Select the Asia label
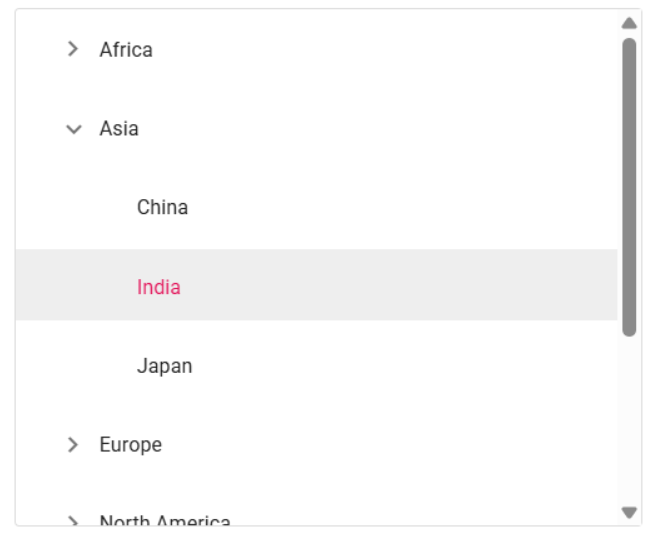Image resolution: width=656 pixels, height=543 pixels. (119, 129)
